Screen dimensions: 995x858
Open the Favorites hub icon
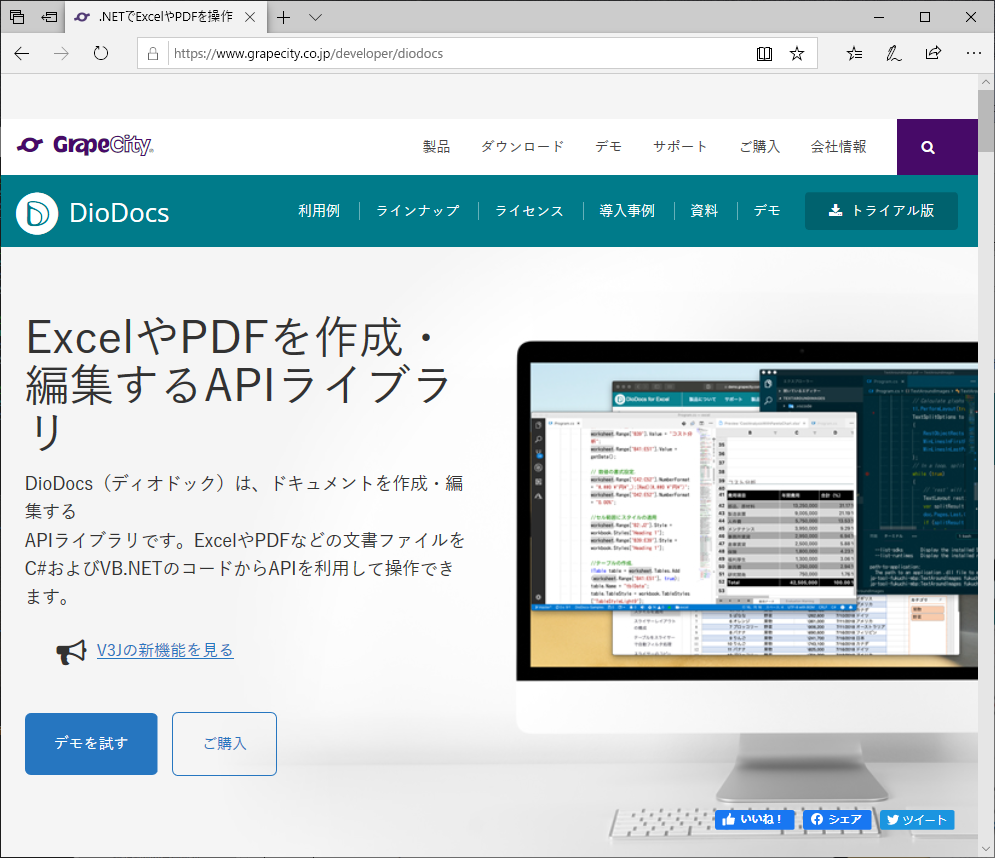pyautogui.click(x=855, y=54)
